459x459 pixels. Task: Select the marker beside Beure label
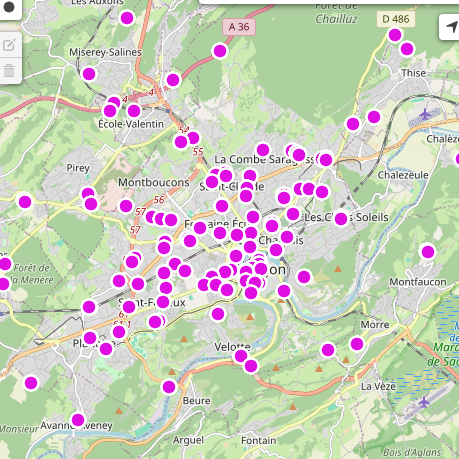tap(169, 387)
